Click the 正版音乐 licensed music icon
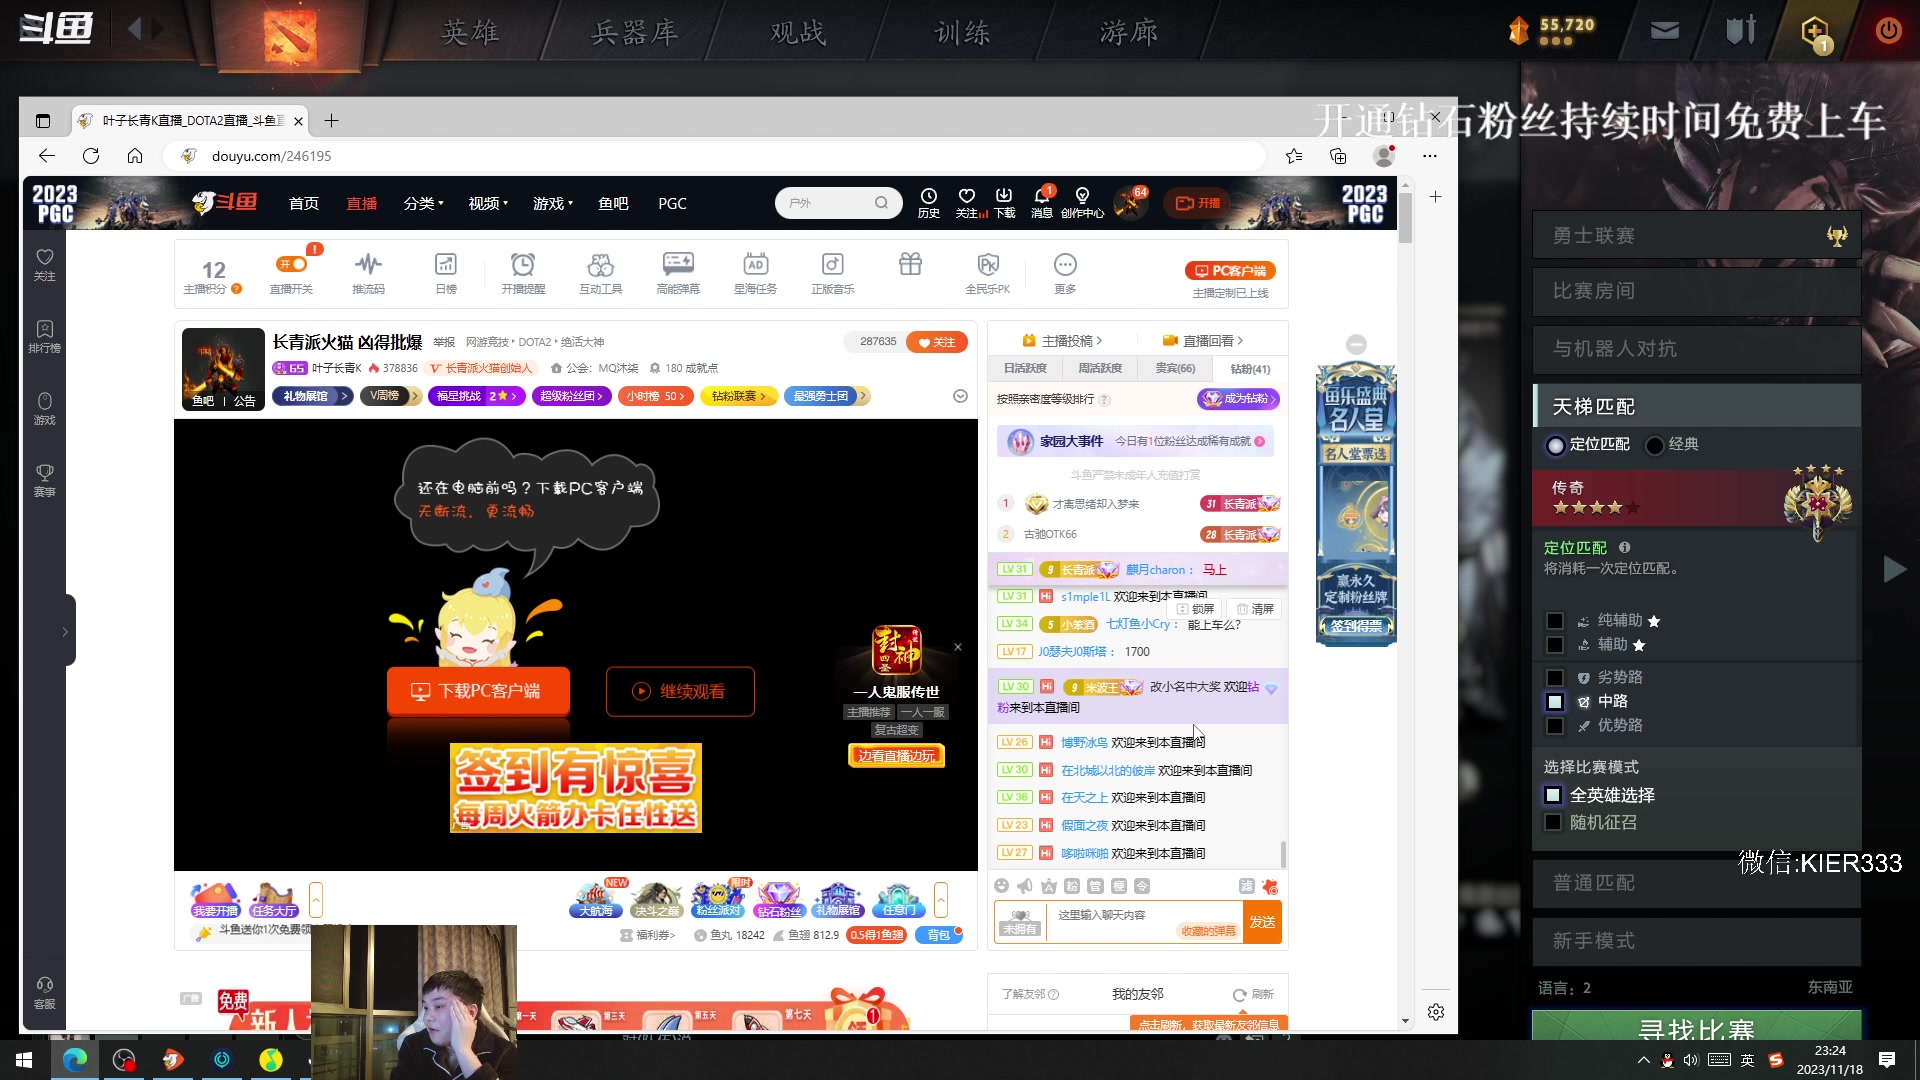Viewport: 1920px width, 1080px height. coord(833,270)
